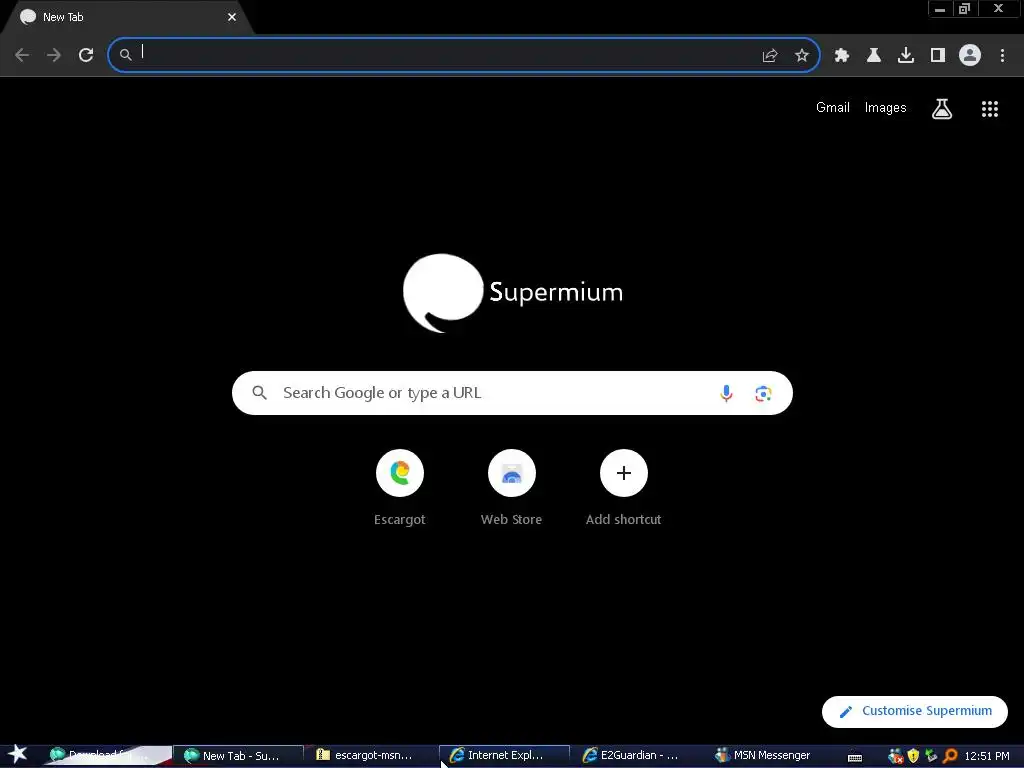Click the magnifier icon in search box

click(259, 392)
